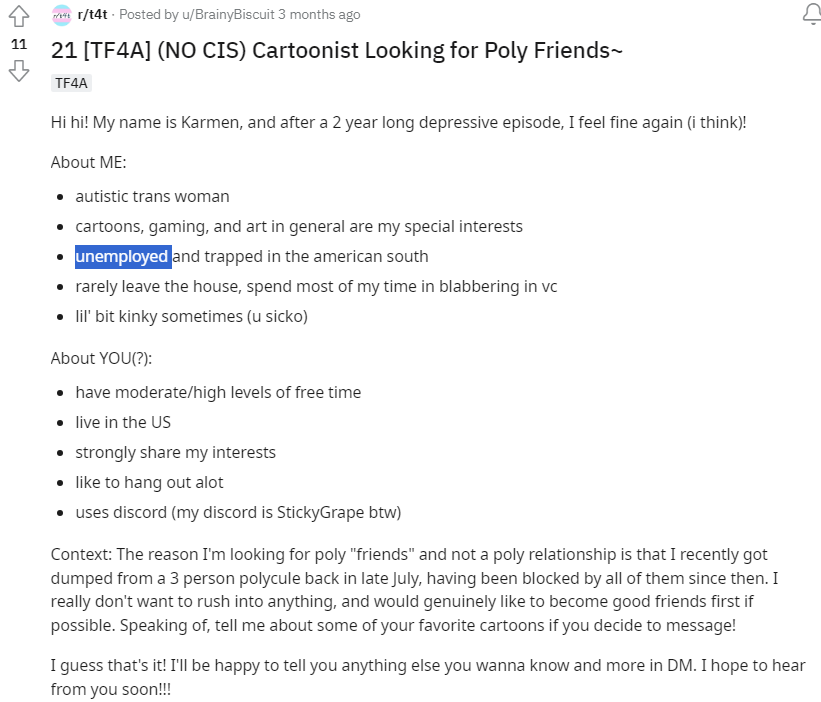
Task: Click the "I guess that's it!" closing paragraph
Action: [427, 677]
